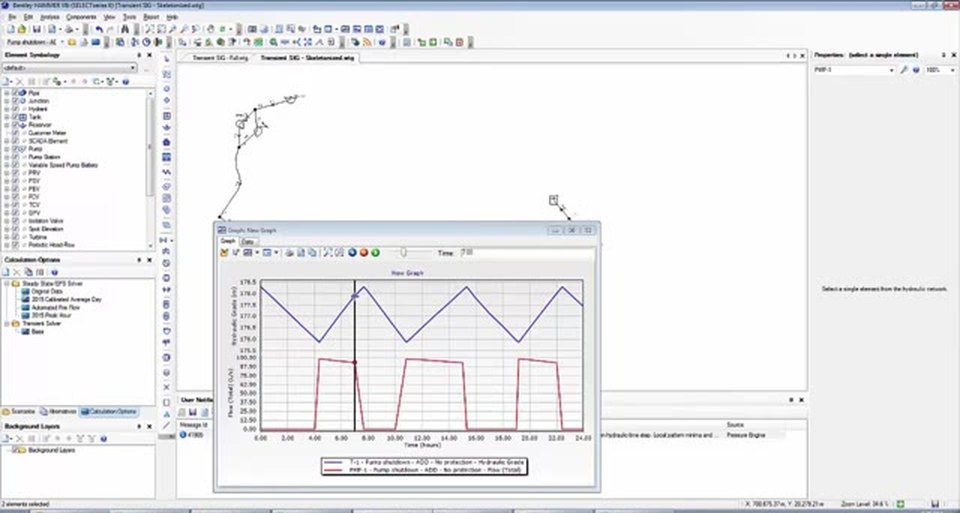Open the File menu
This screenshot has width=960, height=513.
(x=12, y=17)
